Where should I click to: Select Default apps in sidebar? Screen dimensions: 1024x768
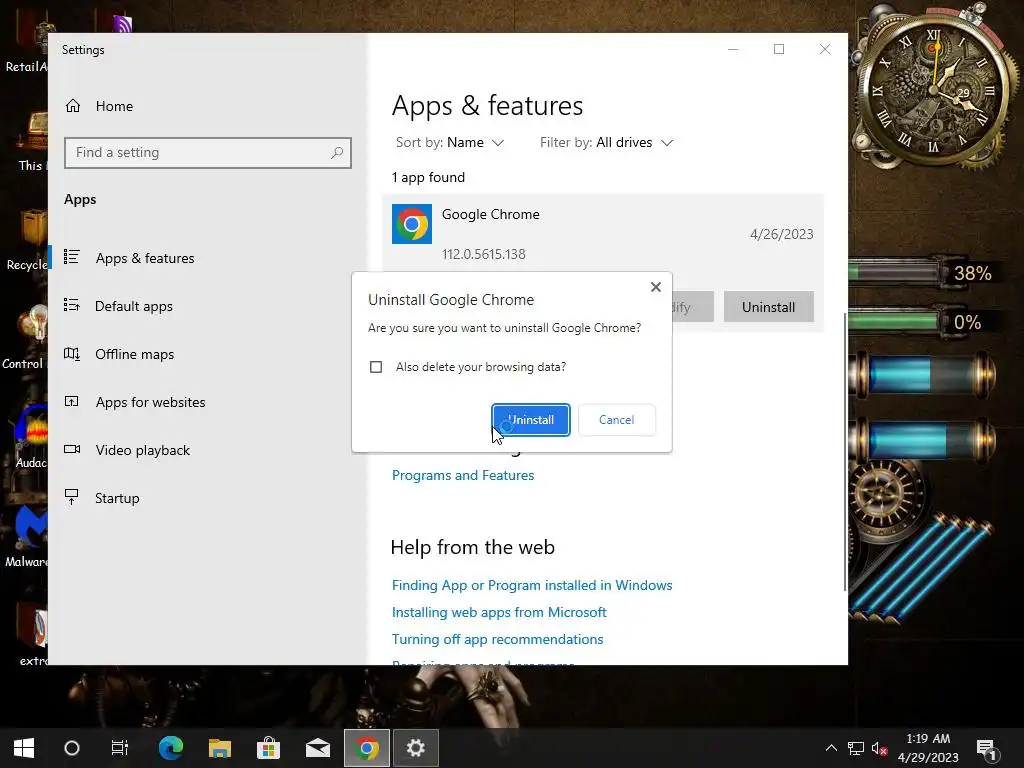pyautogui.click(x=133, y=306)
